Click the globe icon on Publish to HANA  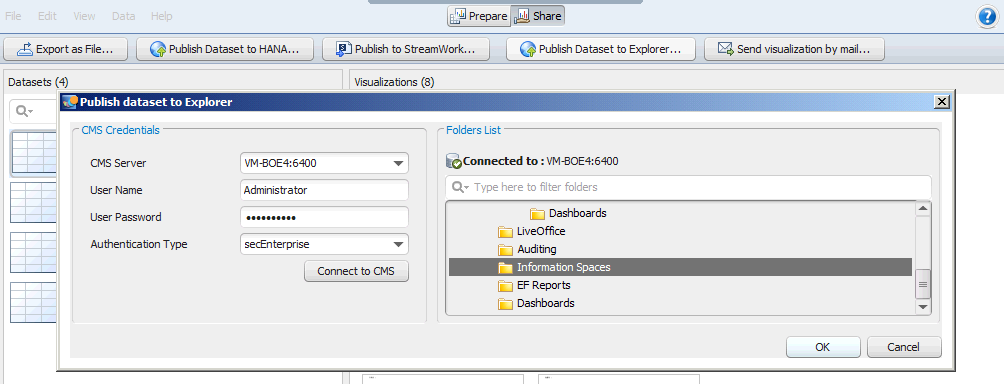tap(158, 49)
